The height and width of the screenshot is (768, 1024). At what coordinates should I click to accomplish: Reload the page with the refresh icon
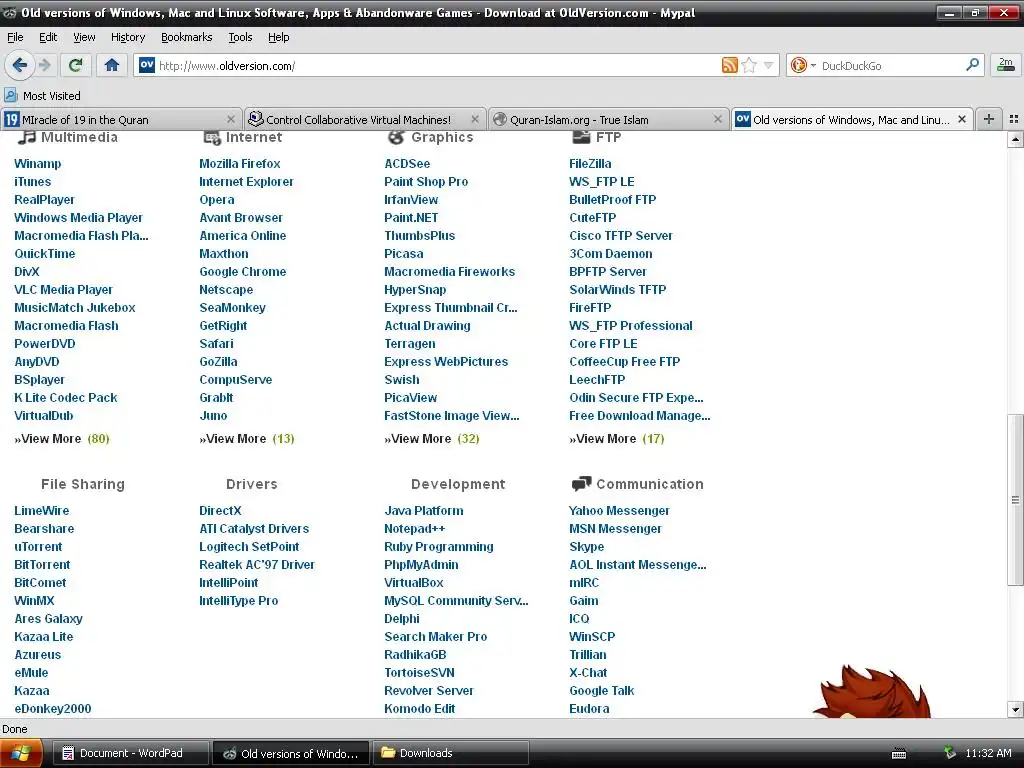(76, 65)
